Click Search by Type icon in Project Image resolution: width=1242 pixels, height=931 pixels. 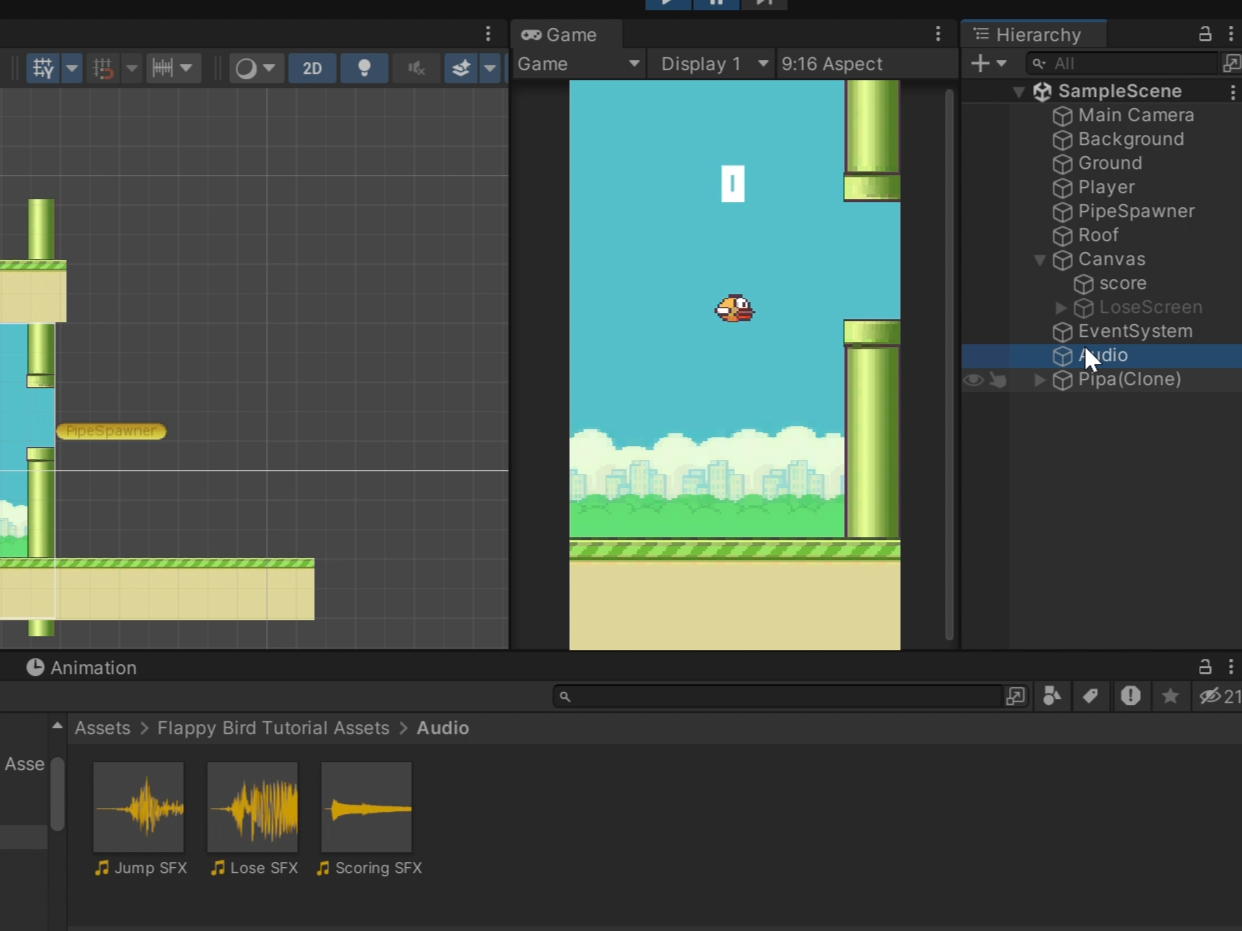click(1052, 696)
